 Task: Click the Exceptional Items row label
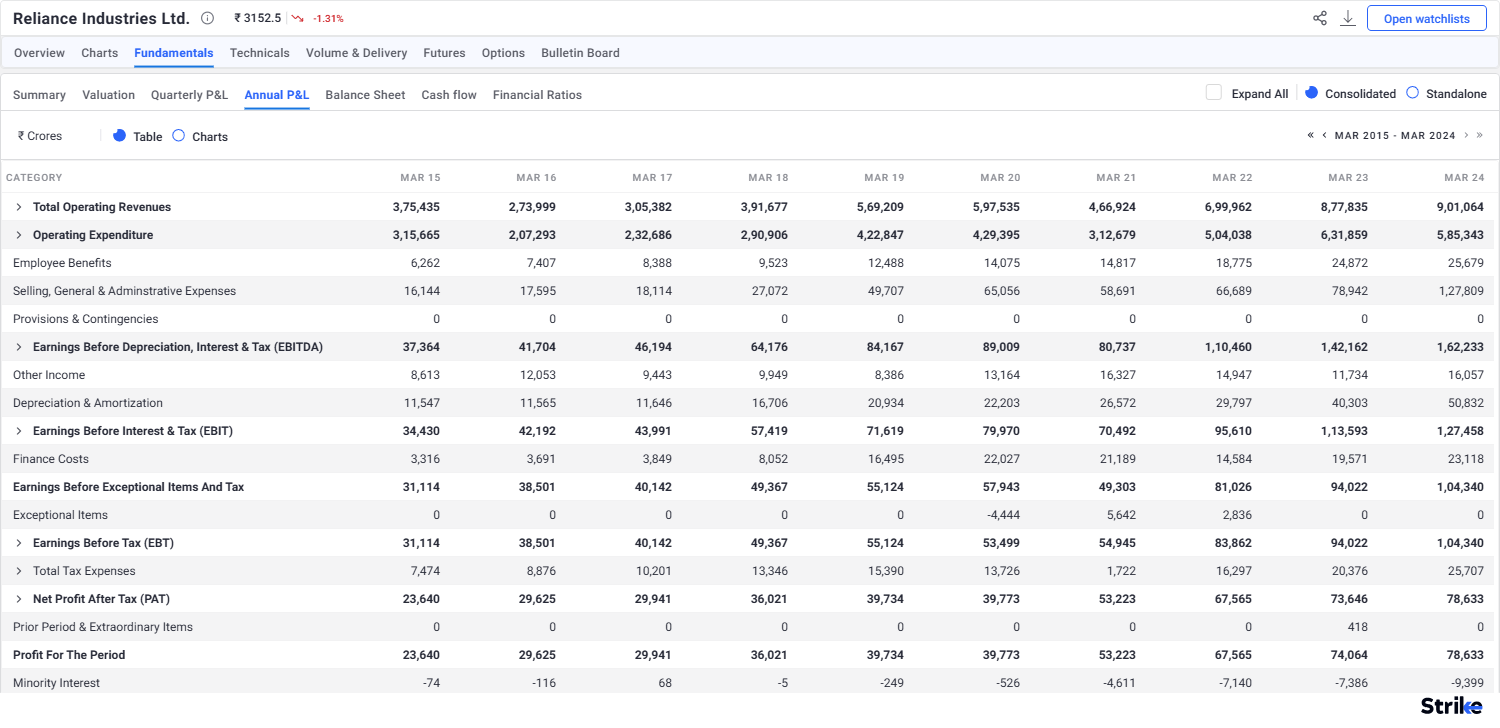(60, 515)
